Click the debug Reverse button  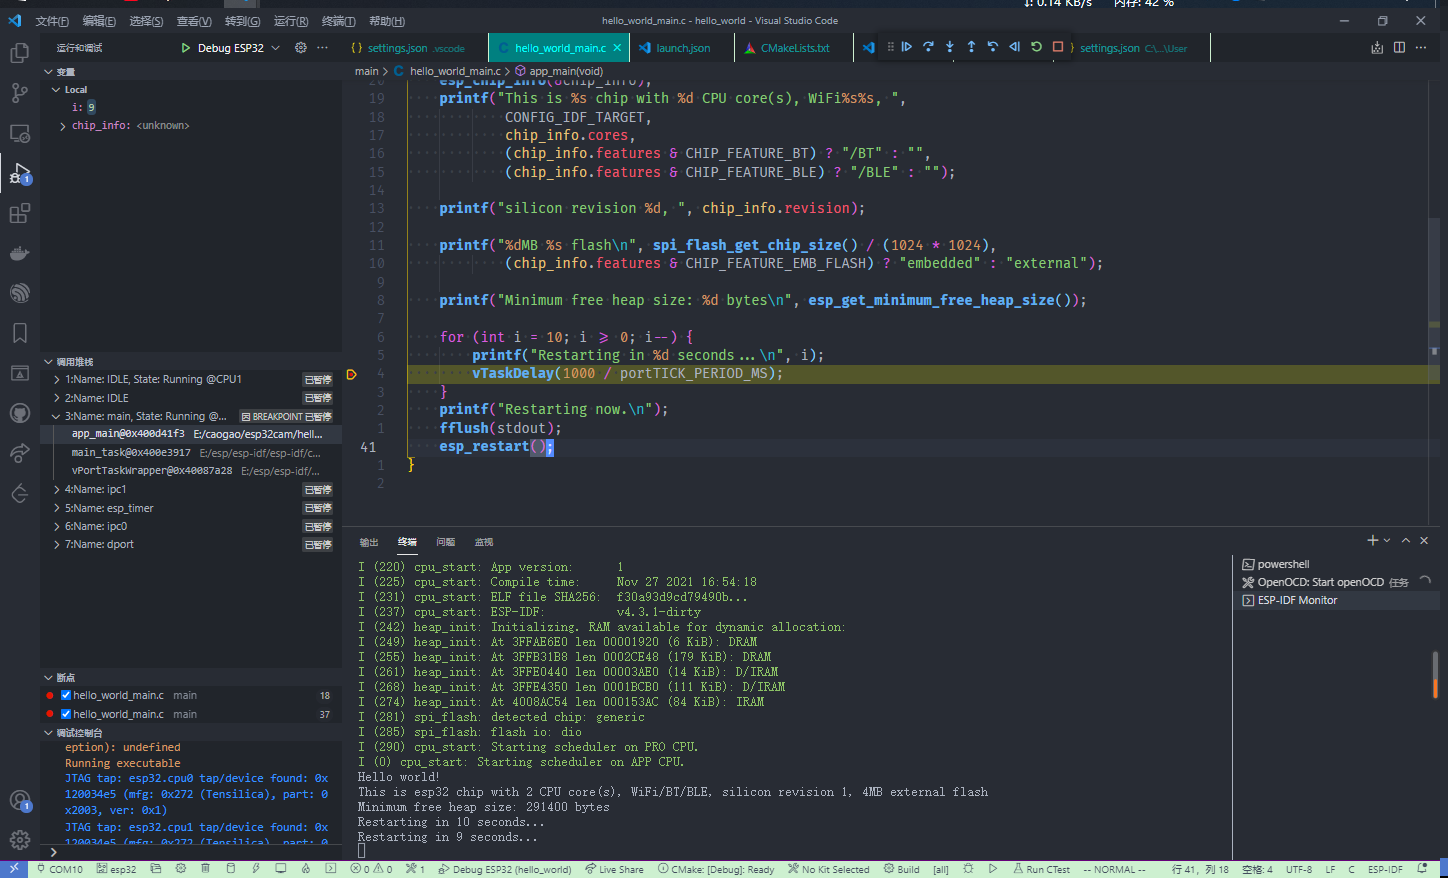1014,47
